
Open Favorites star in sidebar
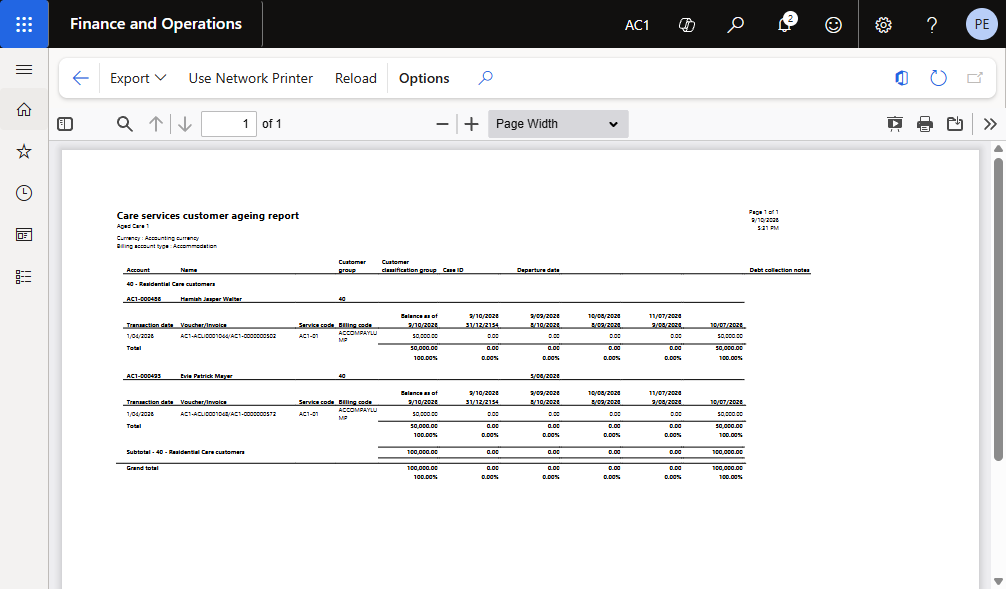tap(24, 151)
